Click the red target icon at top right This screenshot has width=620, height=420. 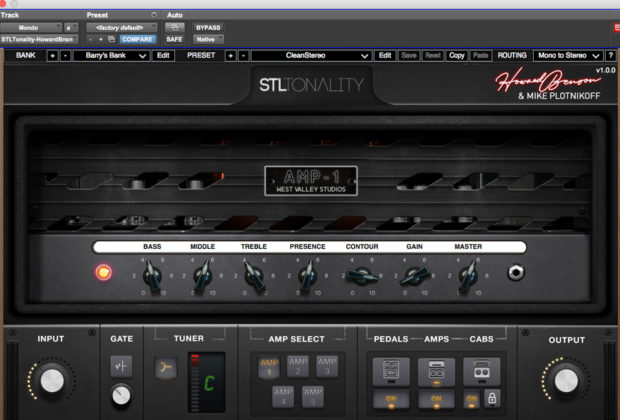(x=616, y=28)
